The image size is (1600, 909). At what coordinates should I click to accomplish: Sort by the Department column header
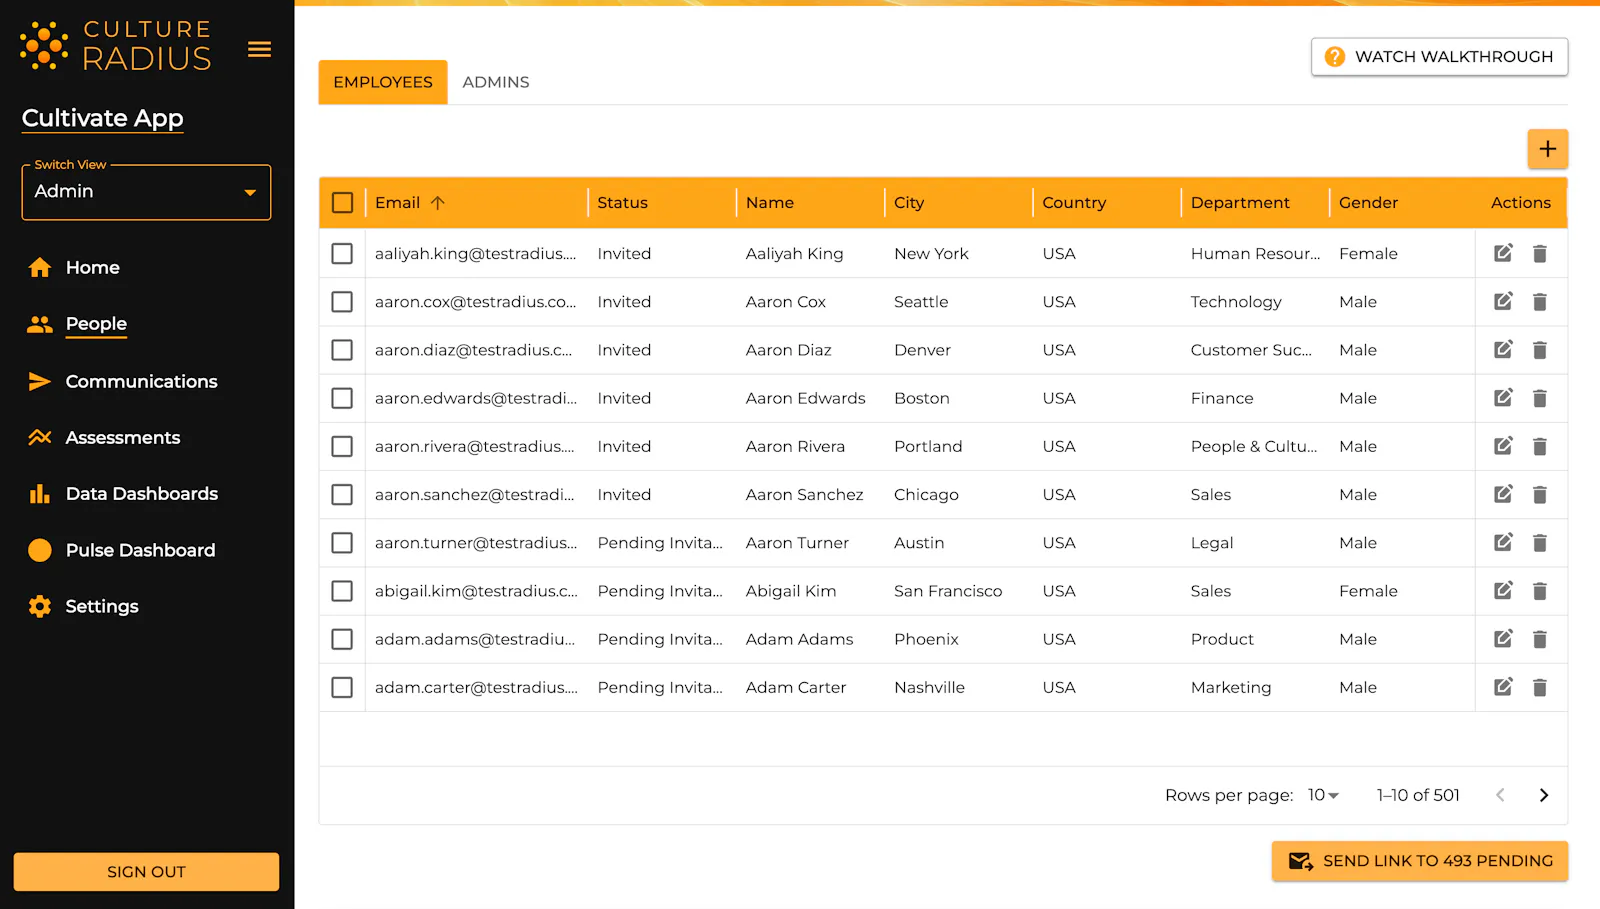pos(1240,202)
